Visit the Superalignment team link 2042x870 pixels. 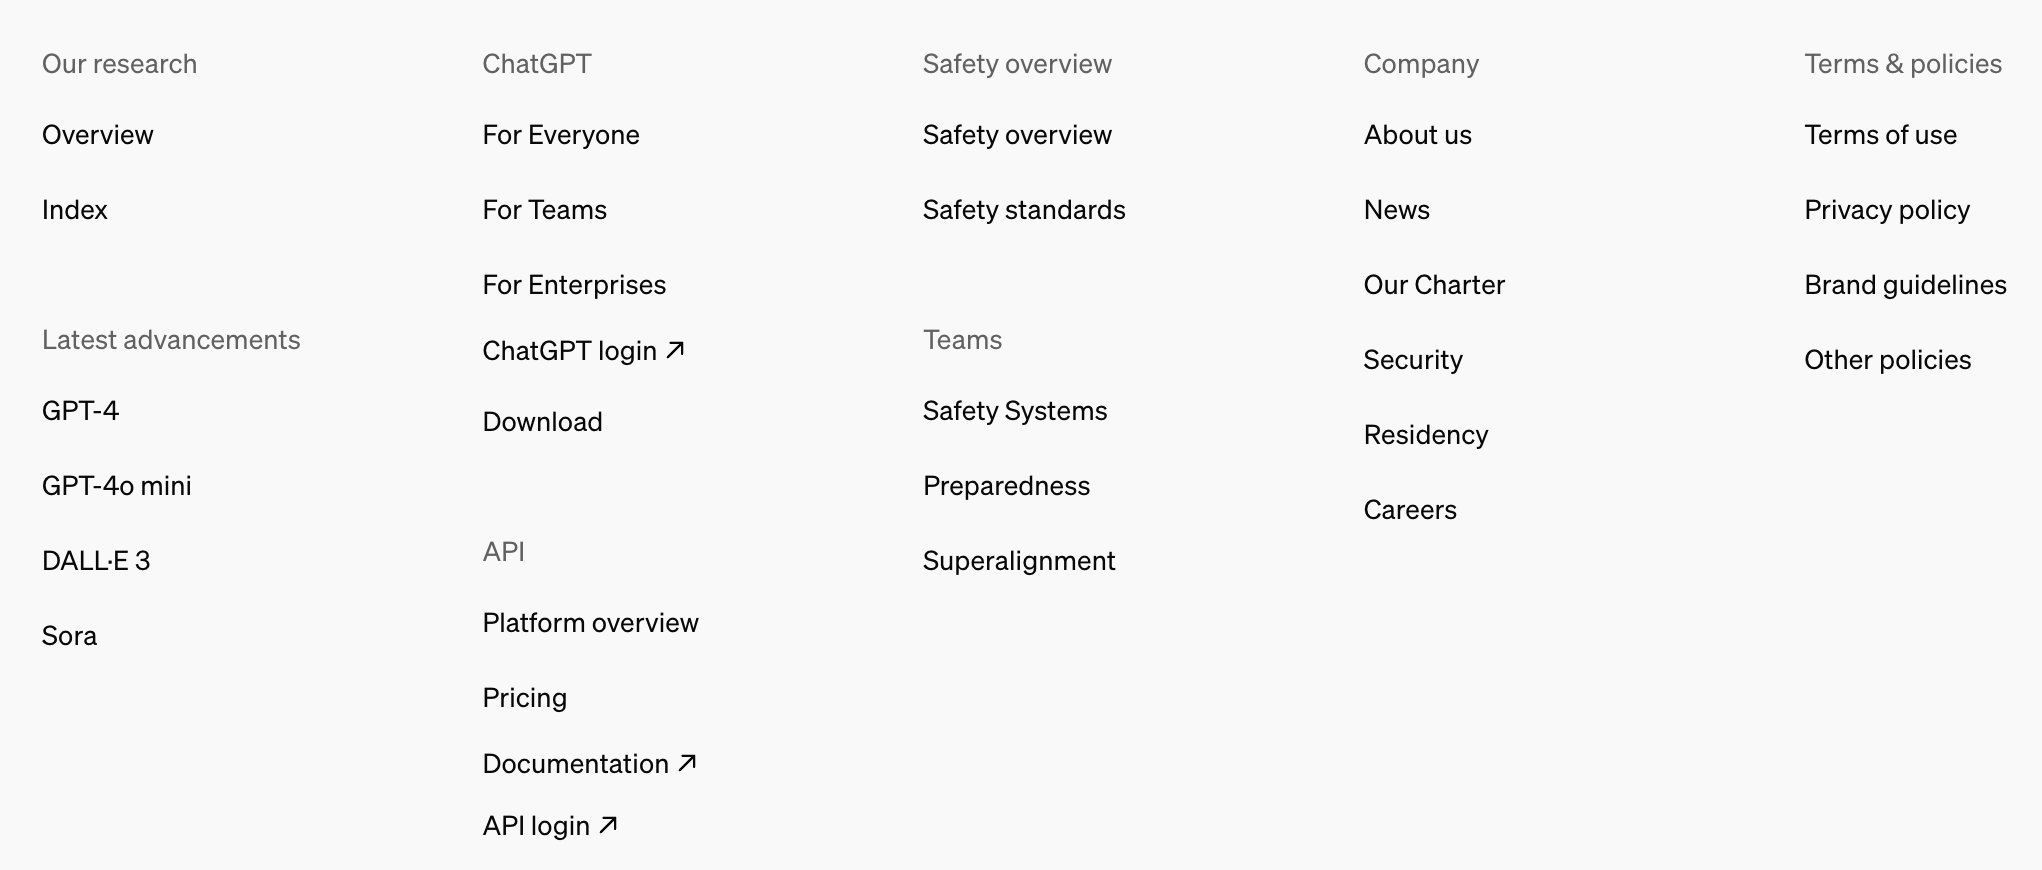pyautogui.click(x=1018, y=561)
